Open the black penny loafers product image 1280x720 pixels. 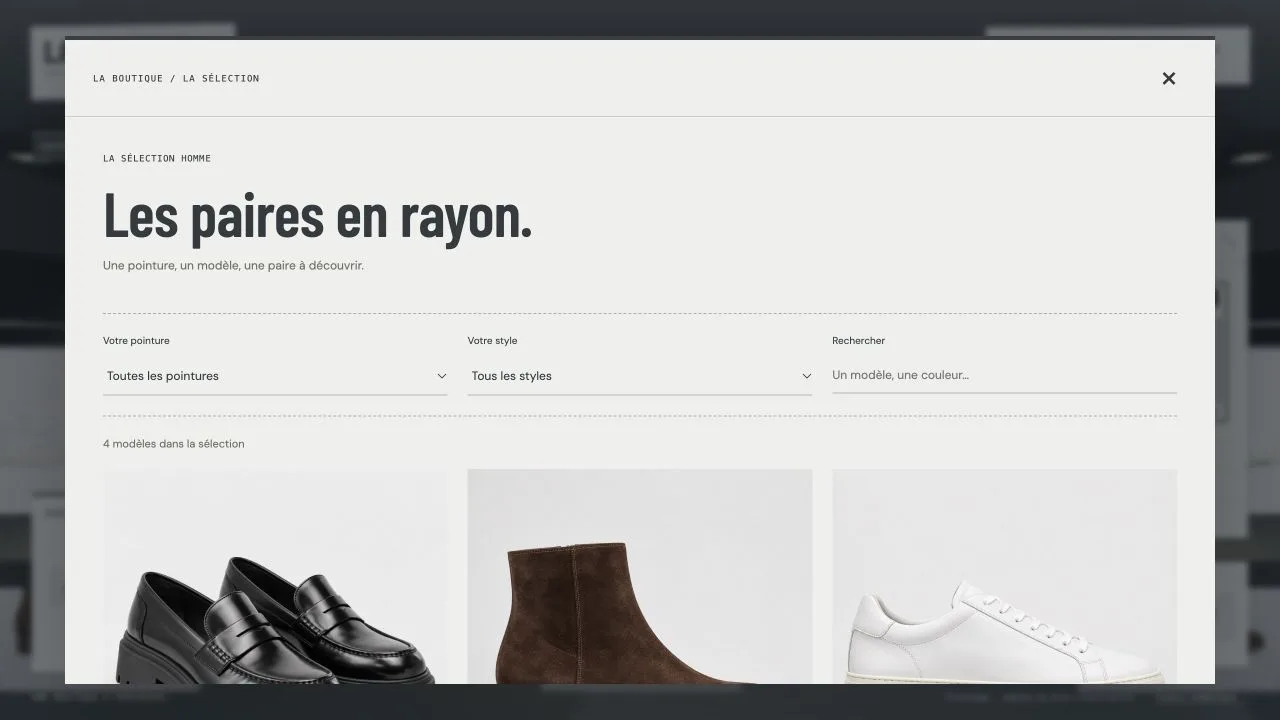pyautogui.click(x=275, y=577)
